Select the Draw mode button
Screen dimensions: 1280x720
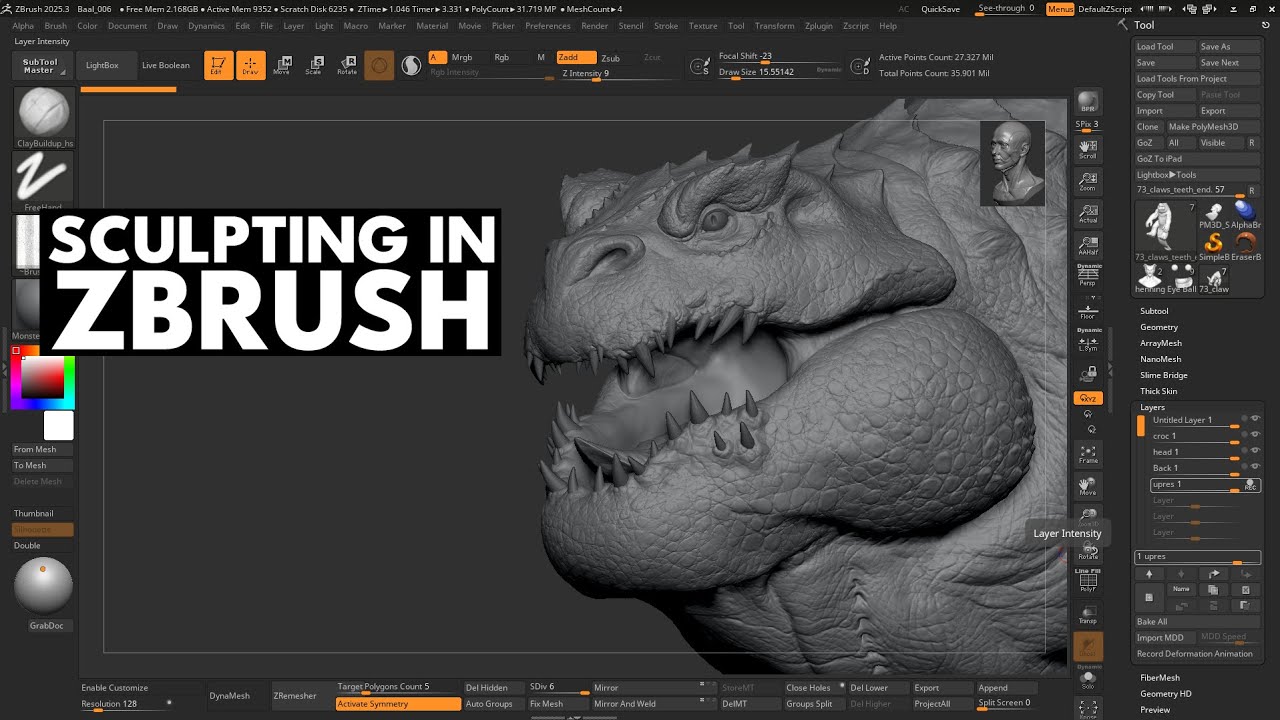pos(251,66)
